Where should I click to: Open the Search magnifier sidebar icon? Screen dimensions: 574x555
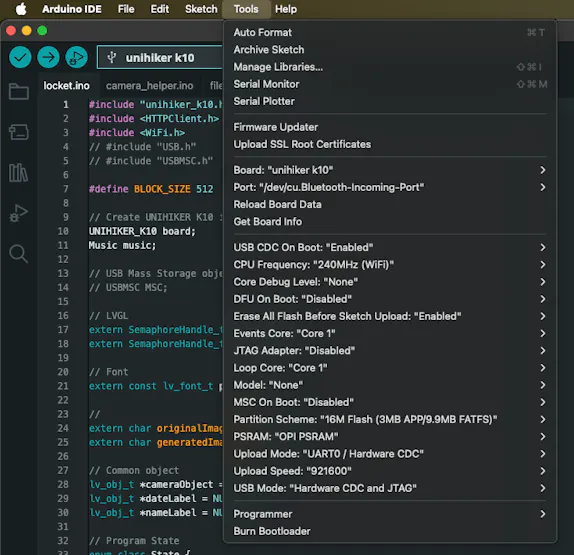tap(18, 253)
